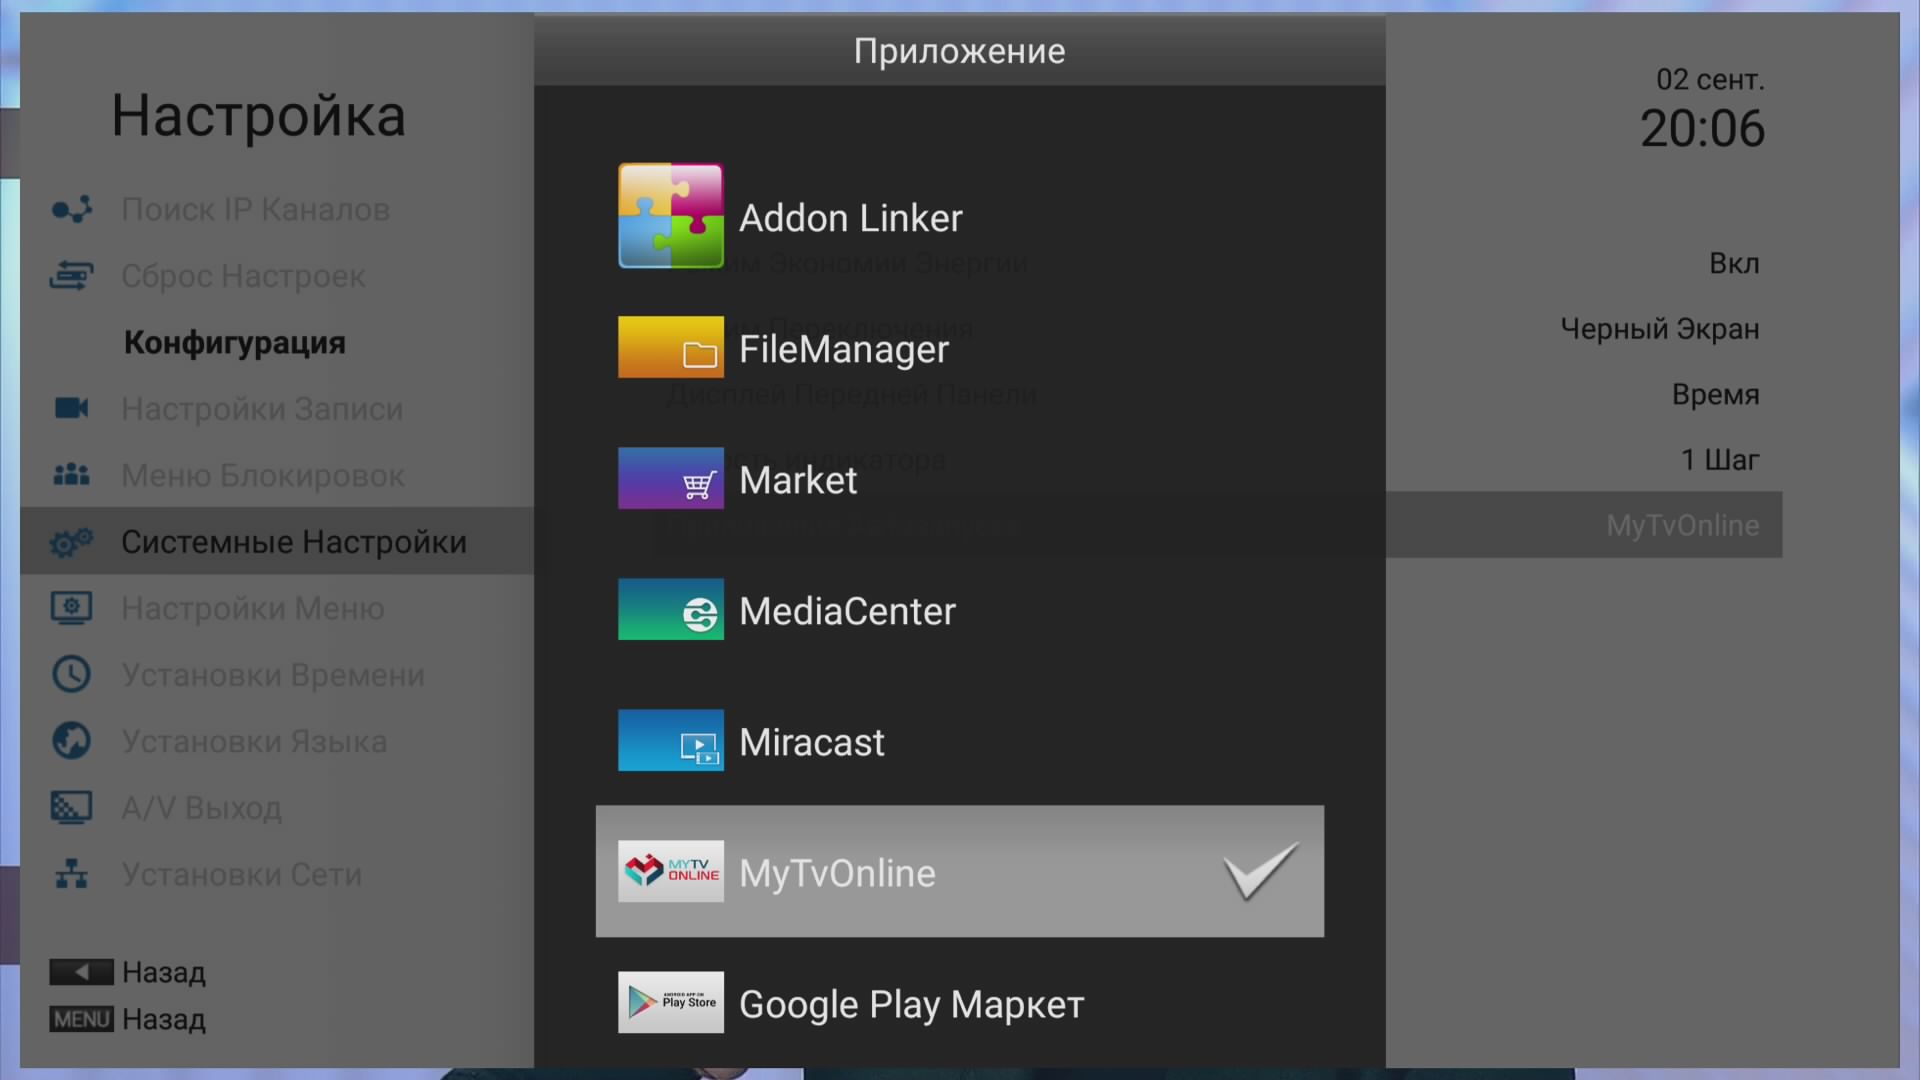This screenshot has width=1920, height=1080.
Task: Open Настройки Записи menu item
Action: point(262,409)
